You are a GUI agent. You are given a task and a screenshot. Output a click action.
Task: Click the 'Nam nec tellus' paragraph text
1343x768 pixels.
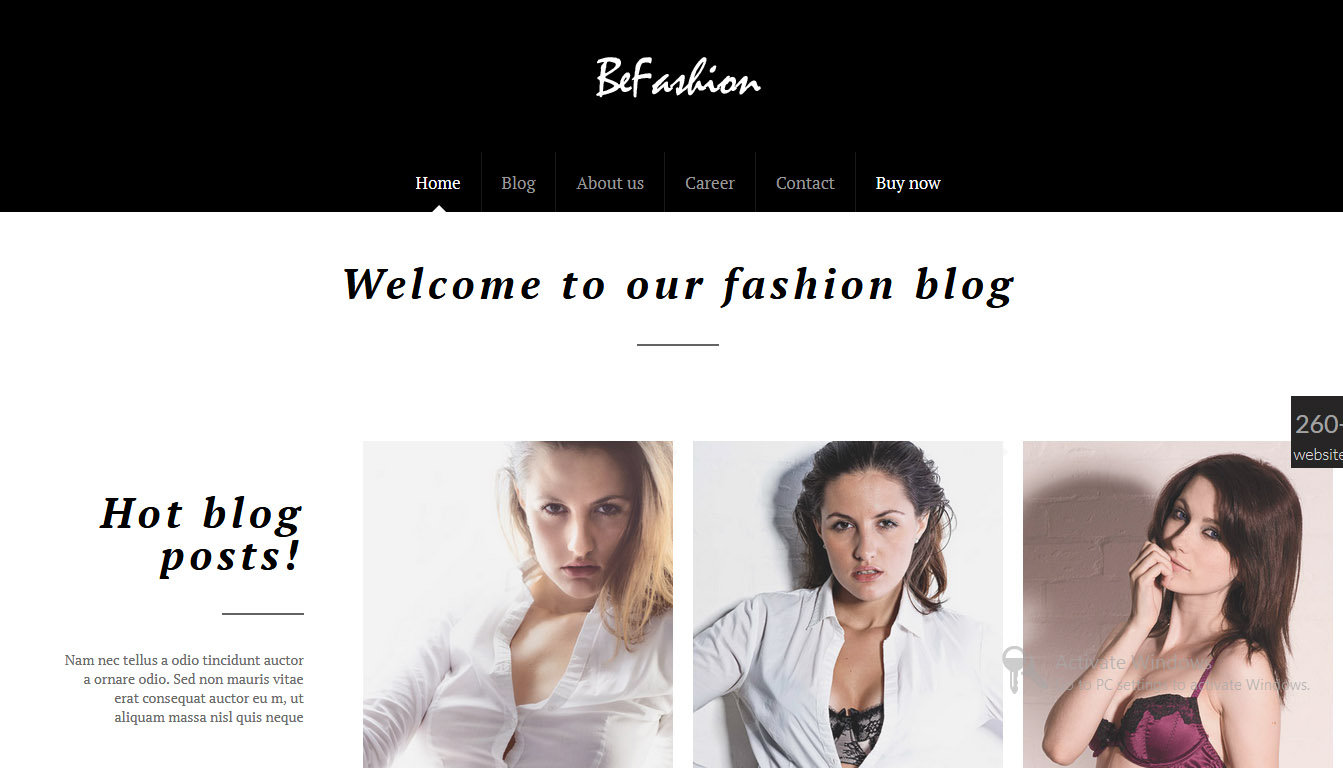coord(184,689)
